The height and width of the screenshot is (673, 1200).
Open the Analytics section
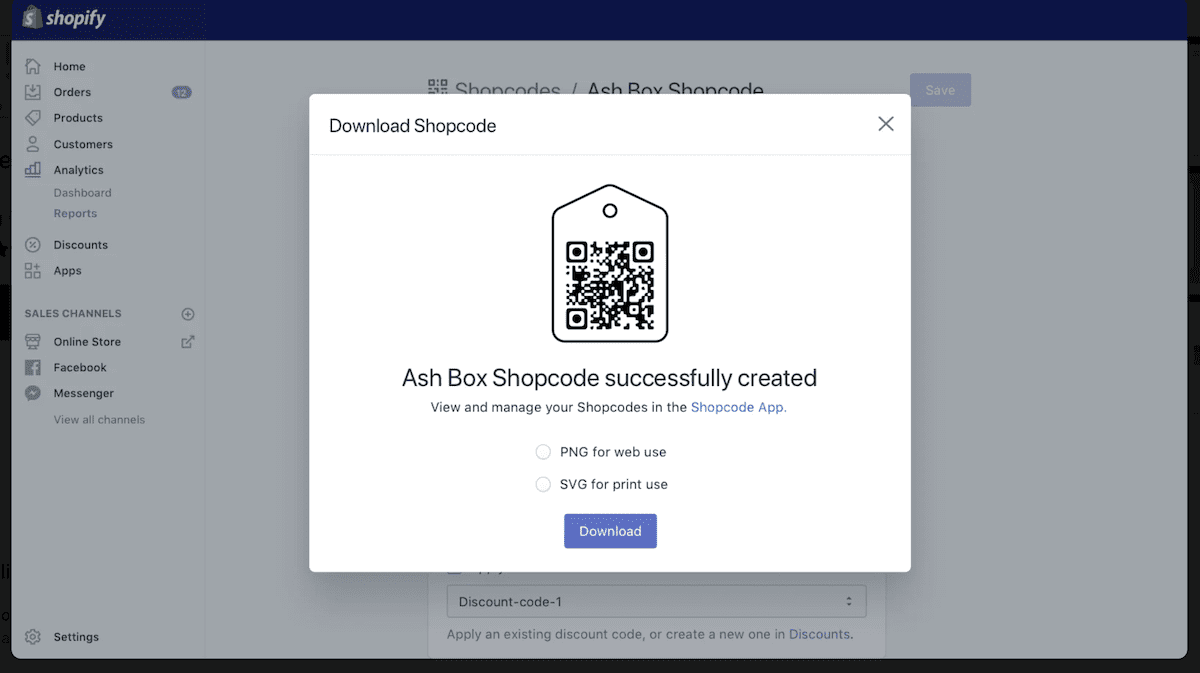click(x=77, y=169)
